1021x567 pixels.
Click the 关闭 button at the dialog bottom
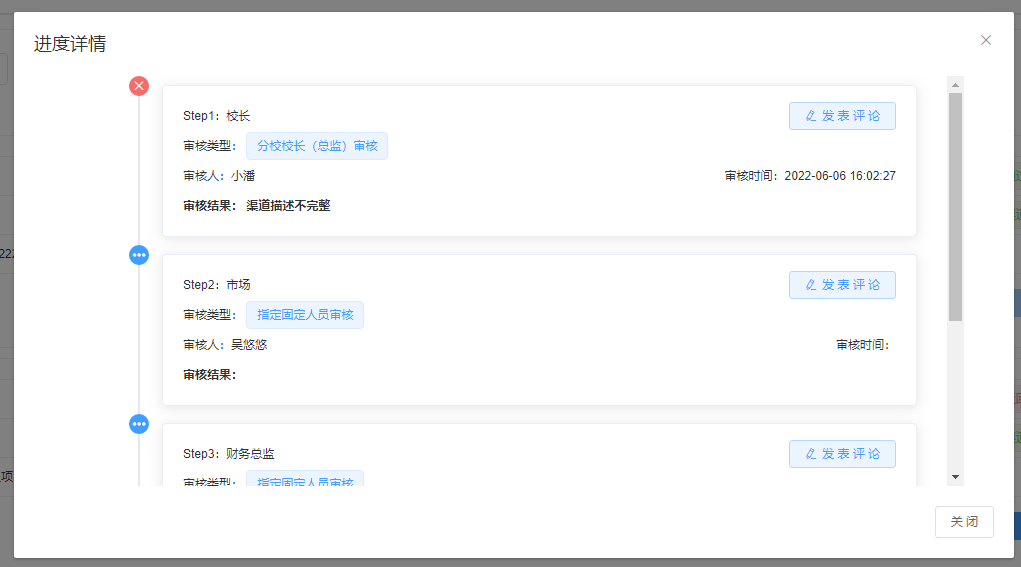[x=964, y=522]
